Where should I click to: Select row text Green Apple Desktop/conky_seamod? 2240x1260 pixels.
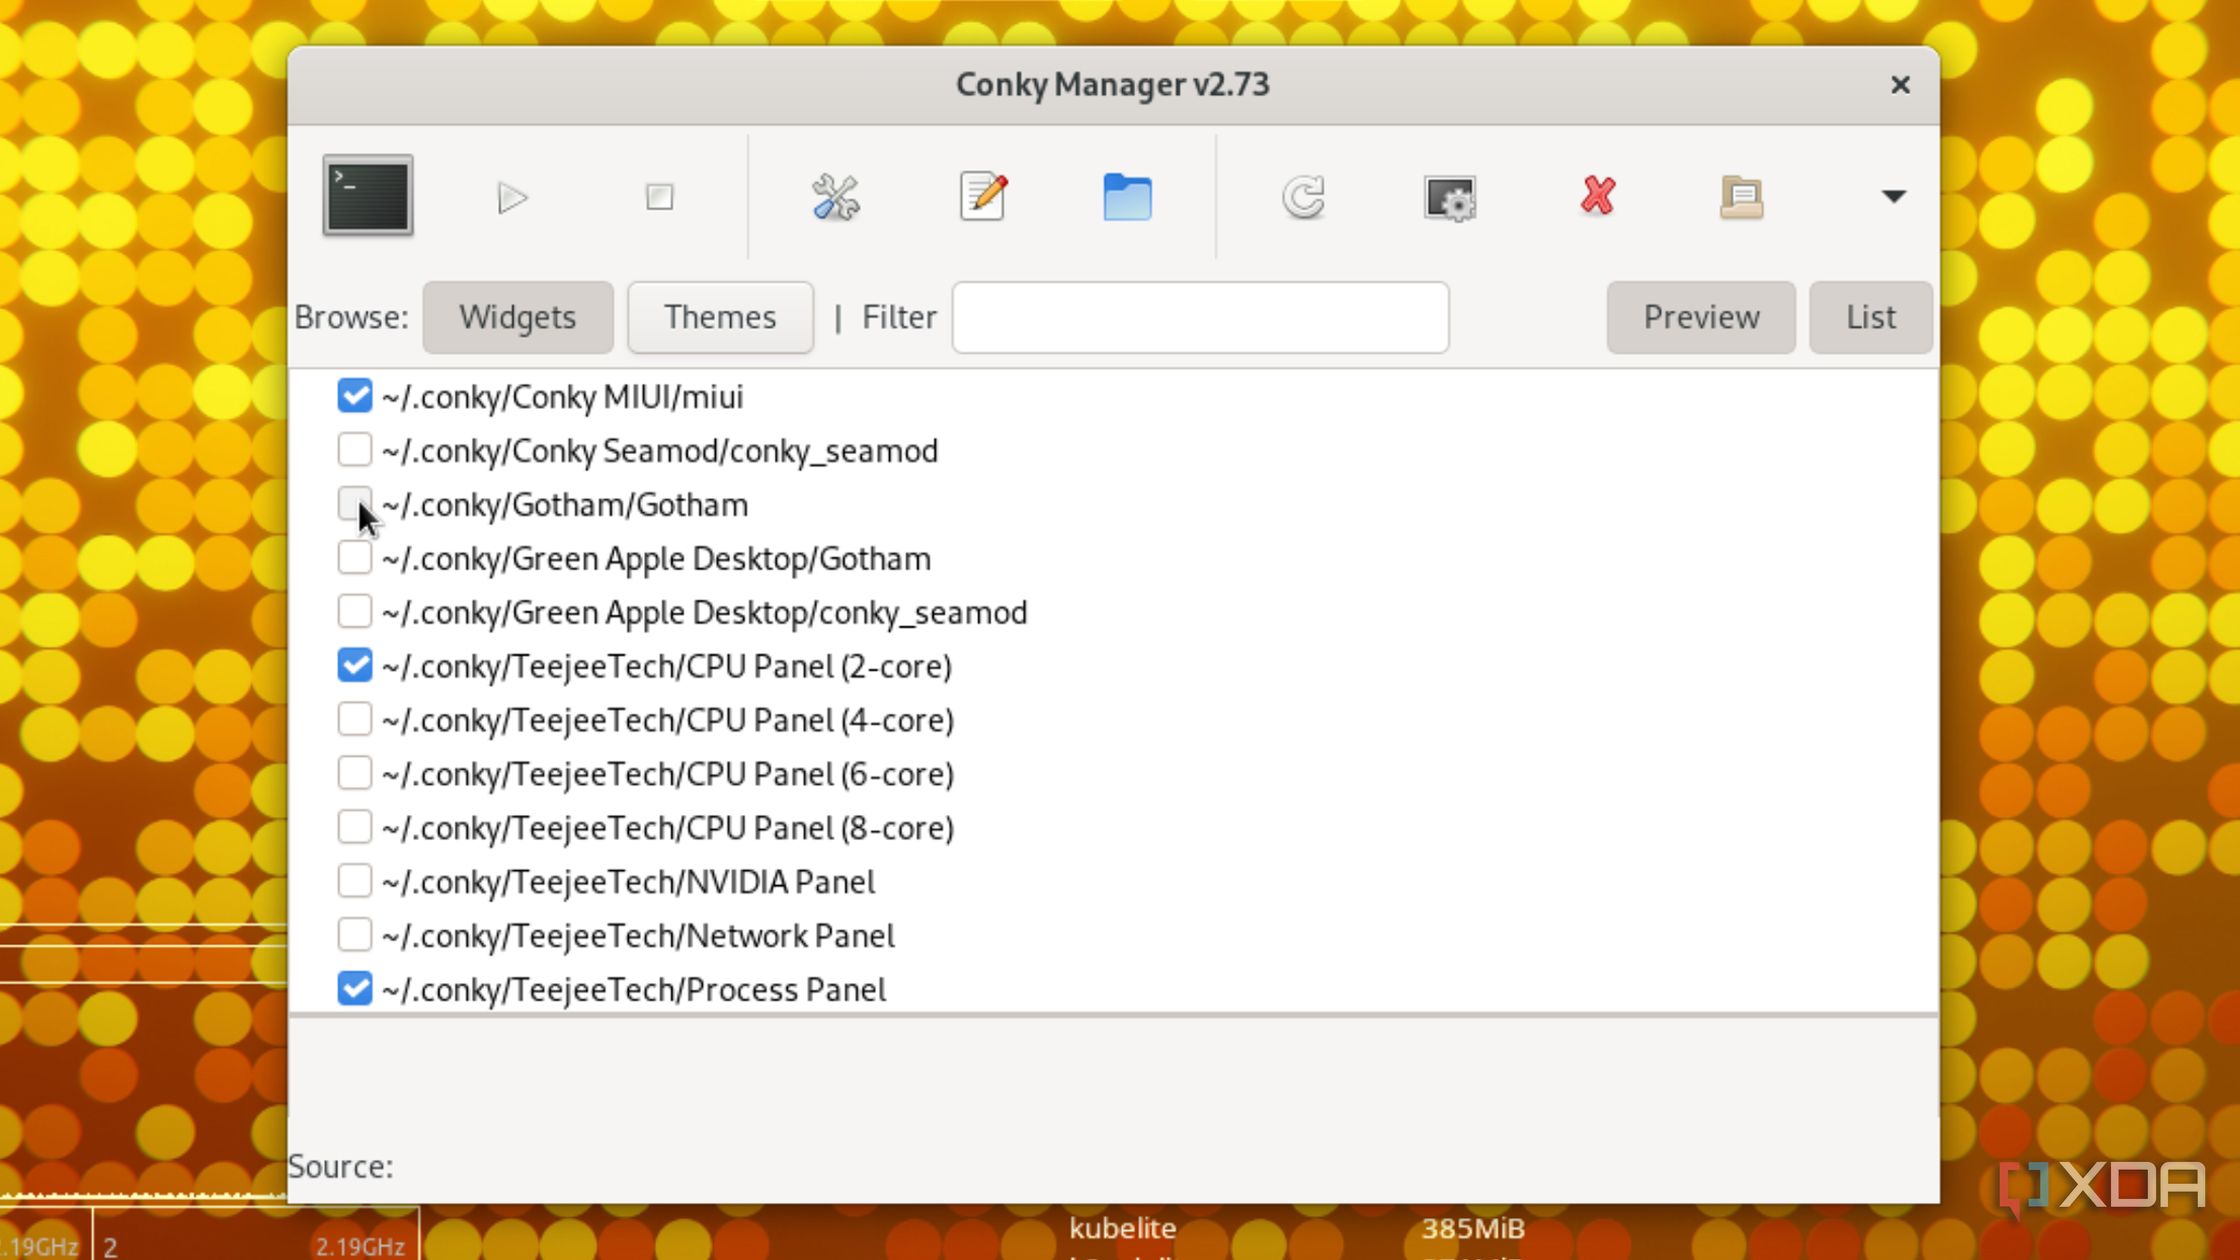click(769, 613)
